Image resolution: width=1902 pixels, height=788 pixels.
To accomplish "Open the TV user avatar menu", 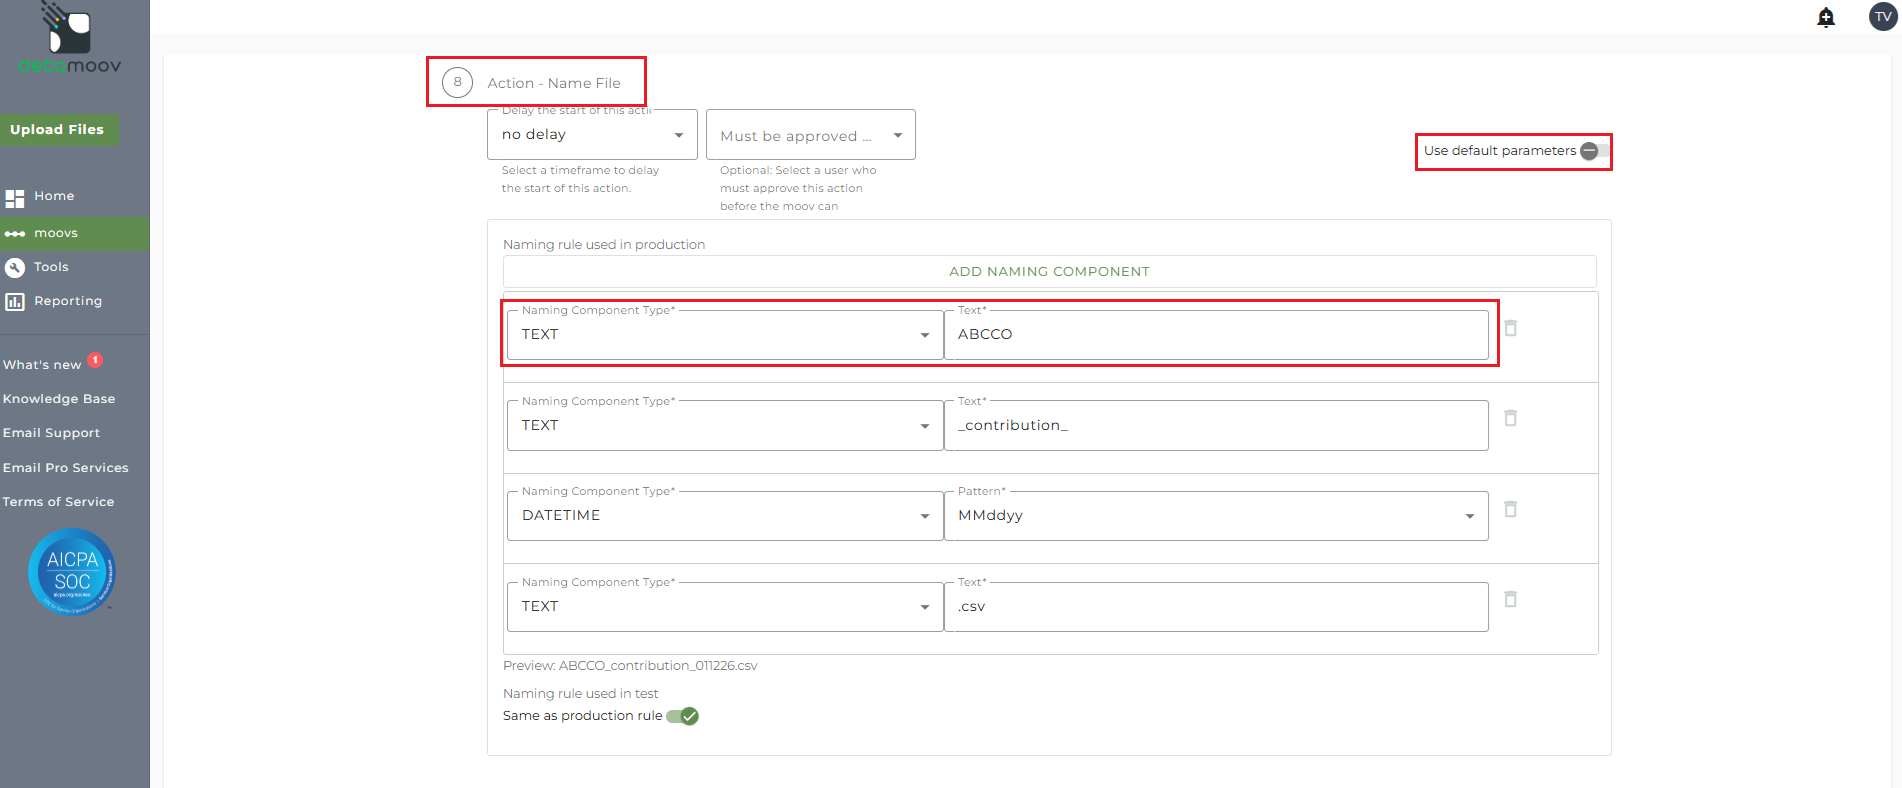I will click(x=1883, y=17).
